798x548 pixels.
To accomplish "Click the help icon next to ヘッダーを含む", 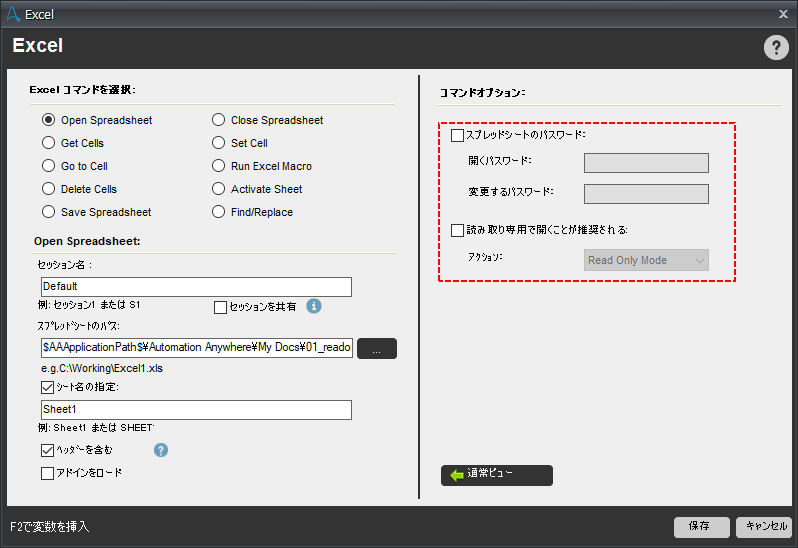I will click(x=161, y=450).
